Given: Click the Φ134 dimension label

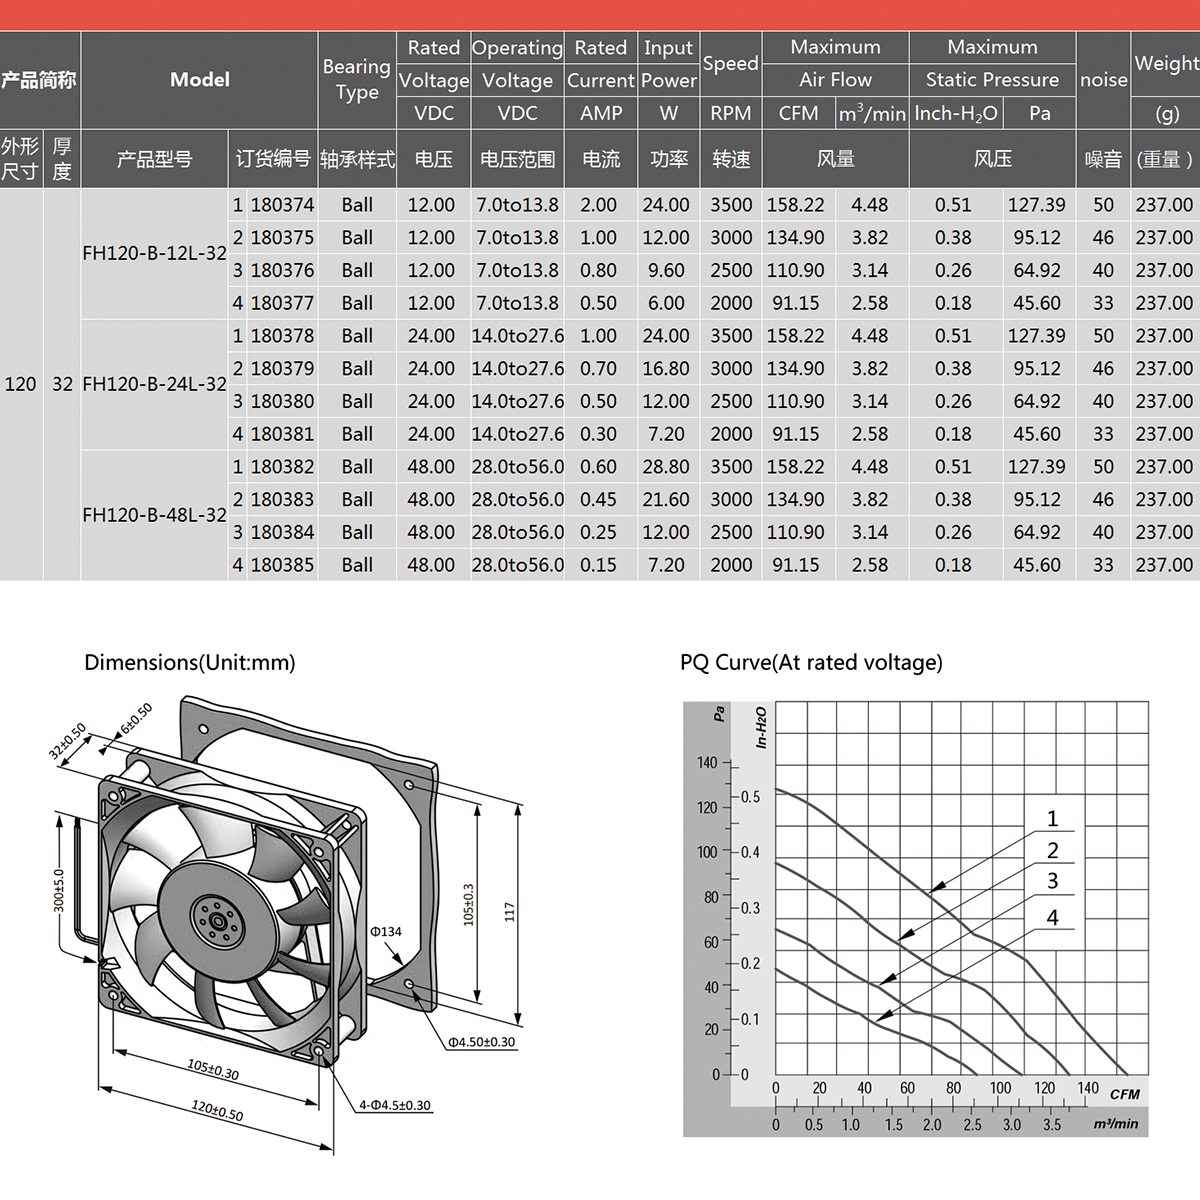Looking at the screenshot, I should [x=386, y=931].
